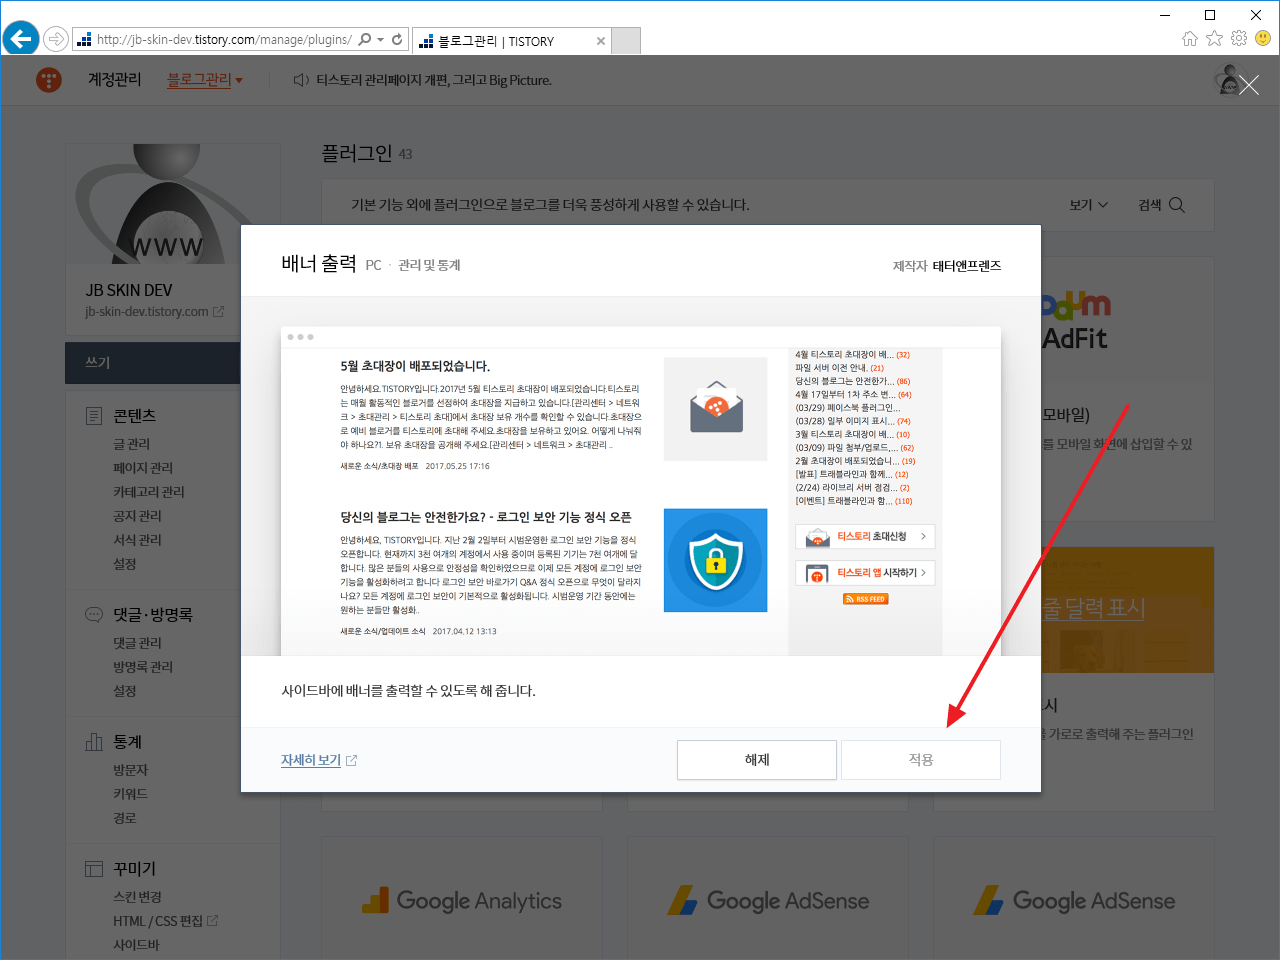Open the IE home icon
The height and width of the screenshot is (960, 1280).
(1190, 38)
